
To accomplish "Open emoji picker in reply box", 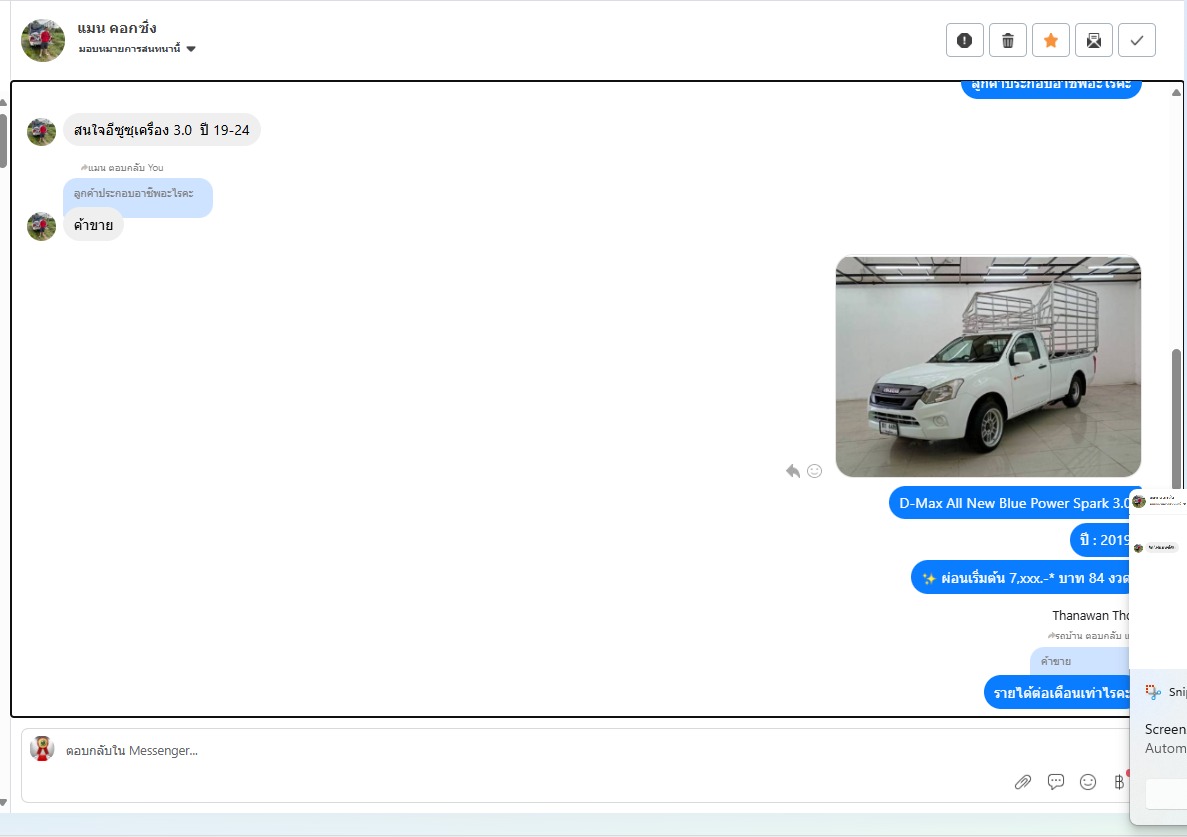I will point(1088,782).
